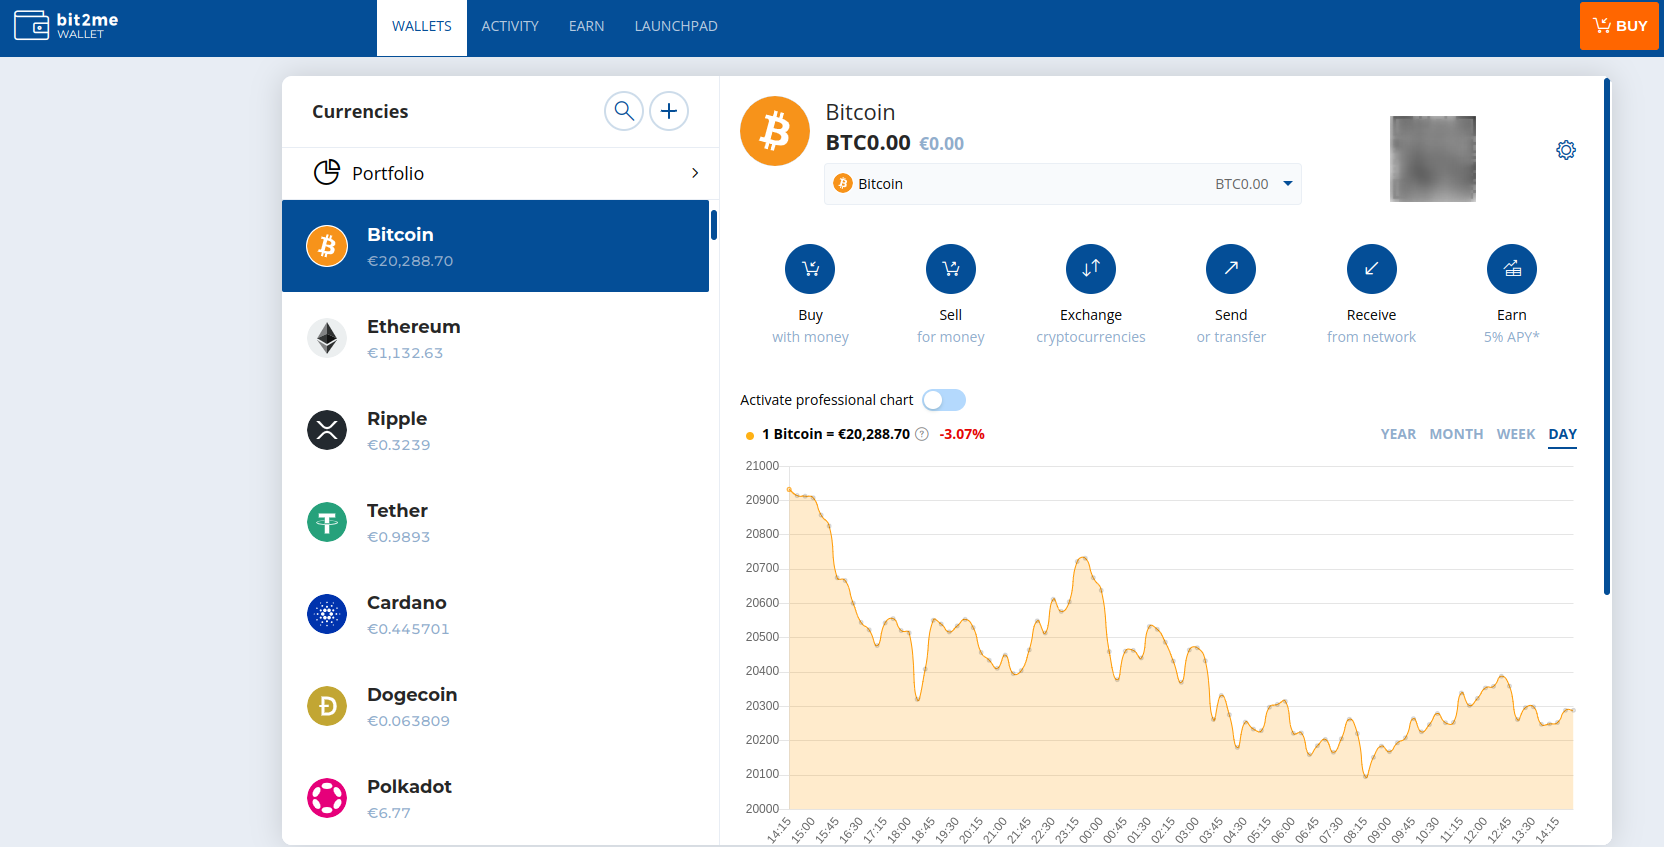Show the WEEK chart range
1664x847 pixels.
pos(1516,434)
